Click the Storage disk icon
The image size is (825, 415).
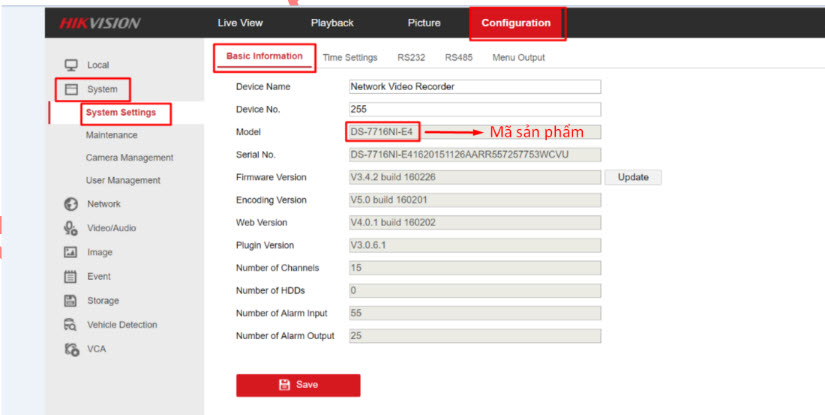[x=71, y=300]
